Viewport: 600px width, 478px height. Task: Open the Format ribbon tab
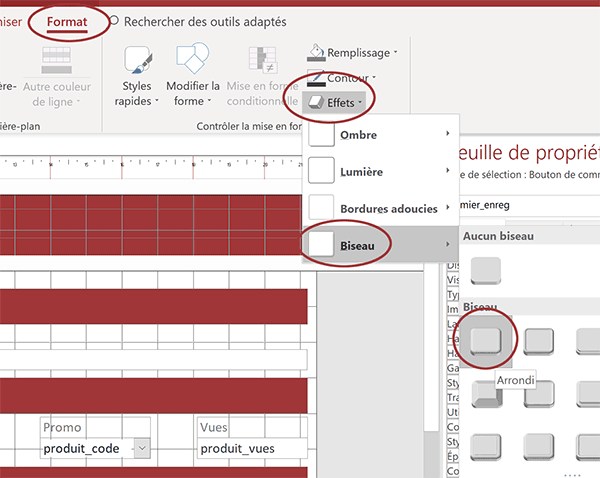coord(67,22)
